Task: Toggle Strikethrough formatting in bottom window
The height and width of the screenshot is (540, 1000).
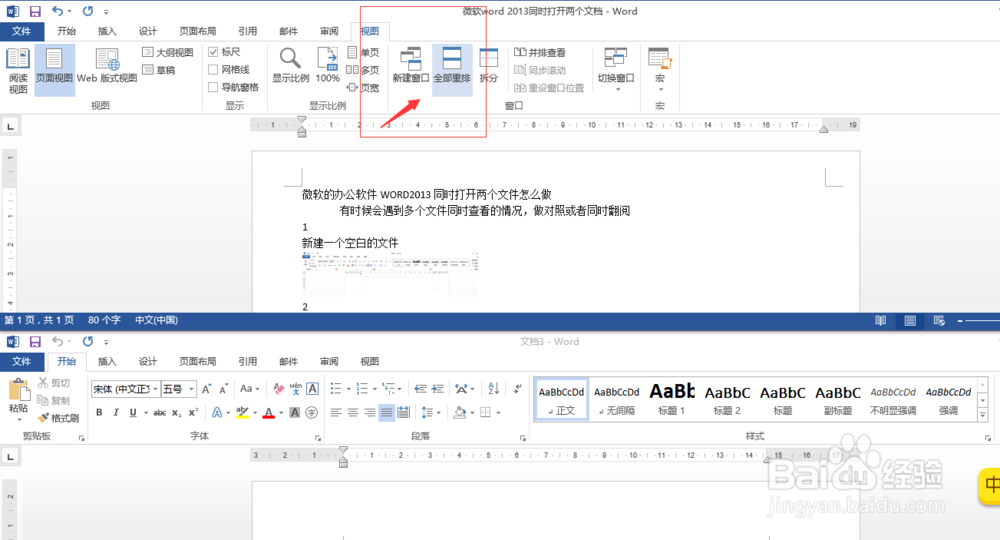Action: pyautogui.click(x=159, y=412)
